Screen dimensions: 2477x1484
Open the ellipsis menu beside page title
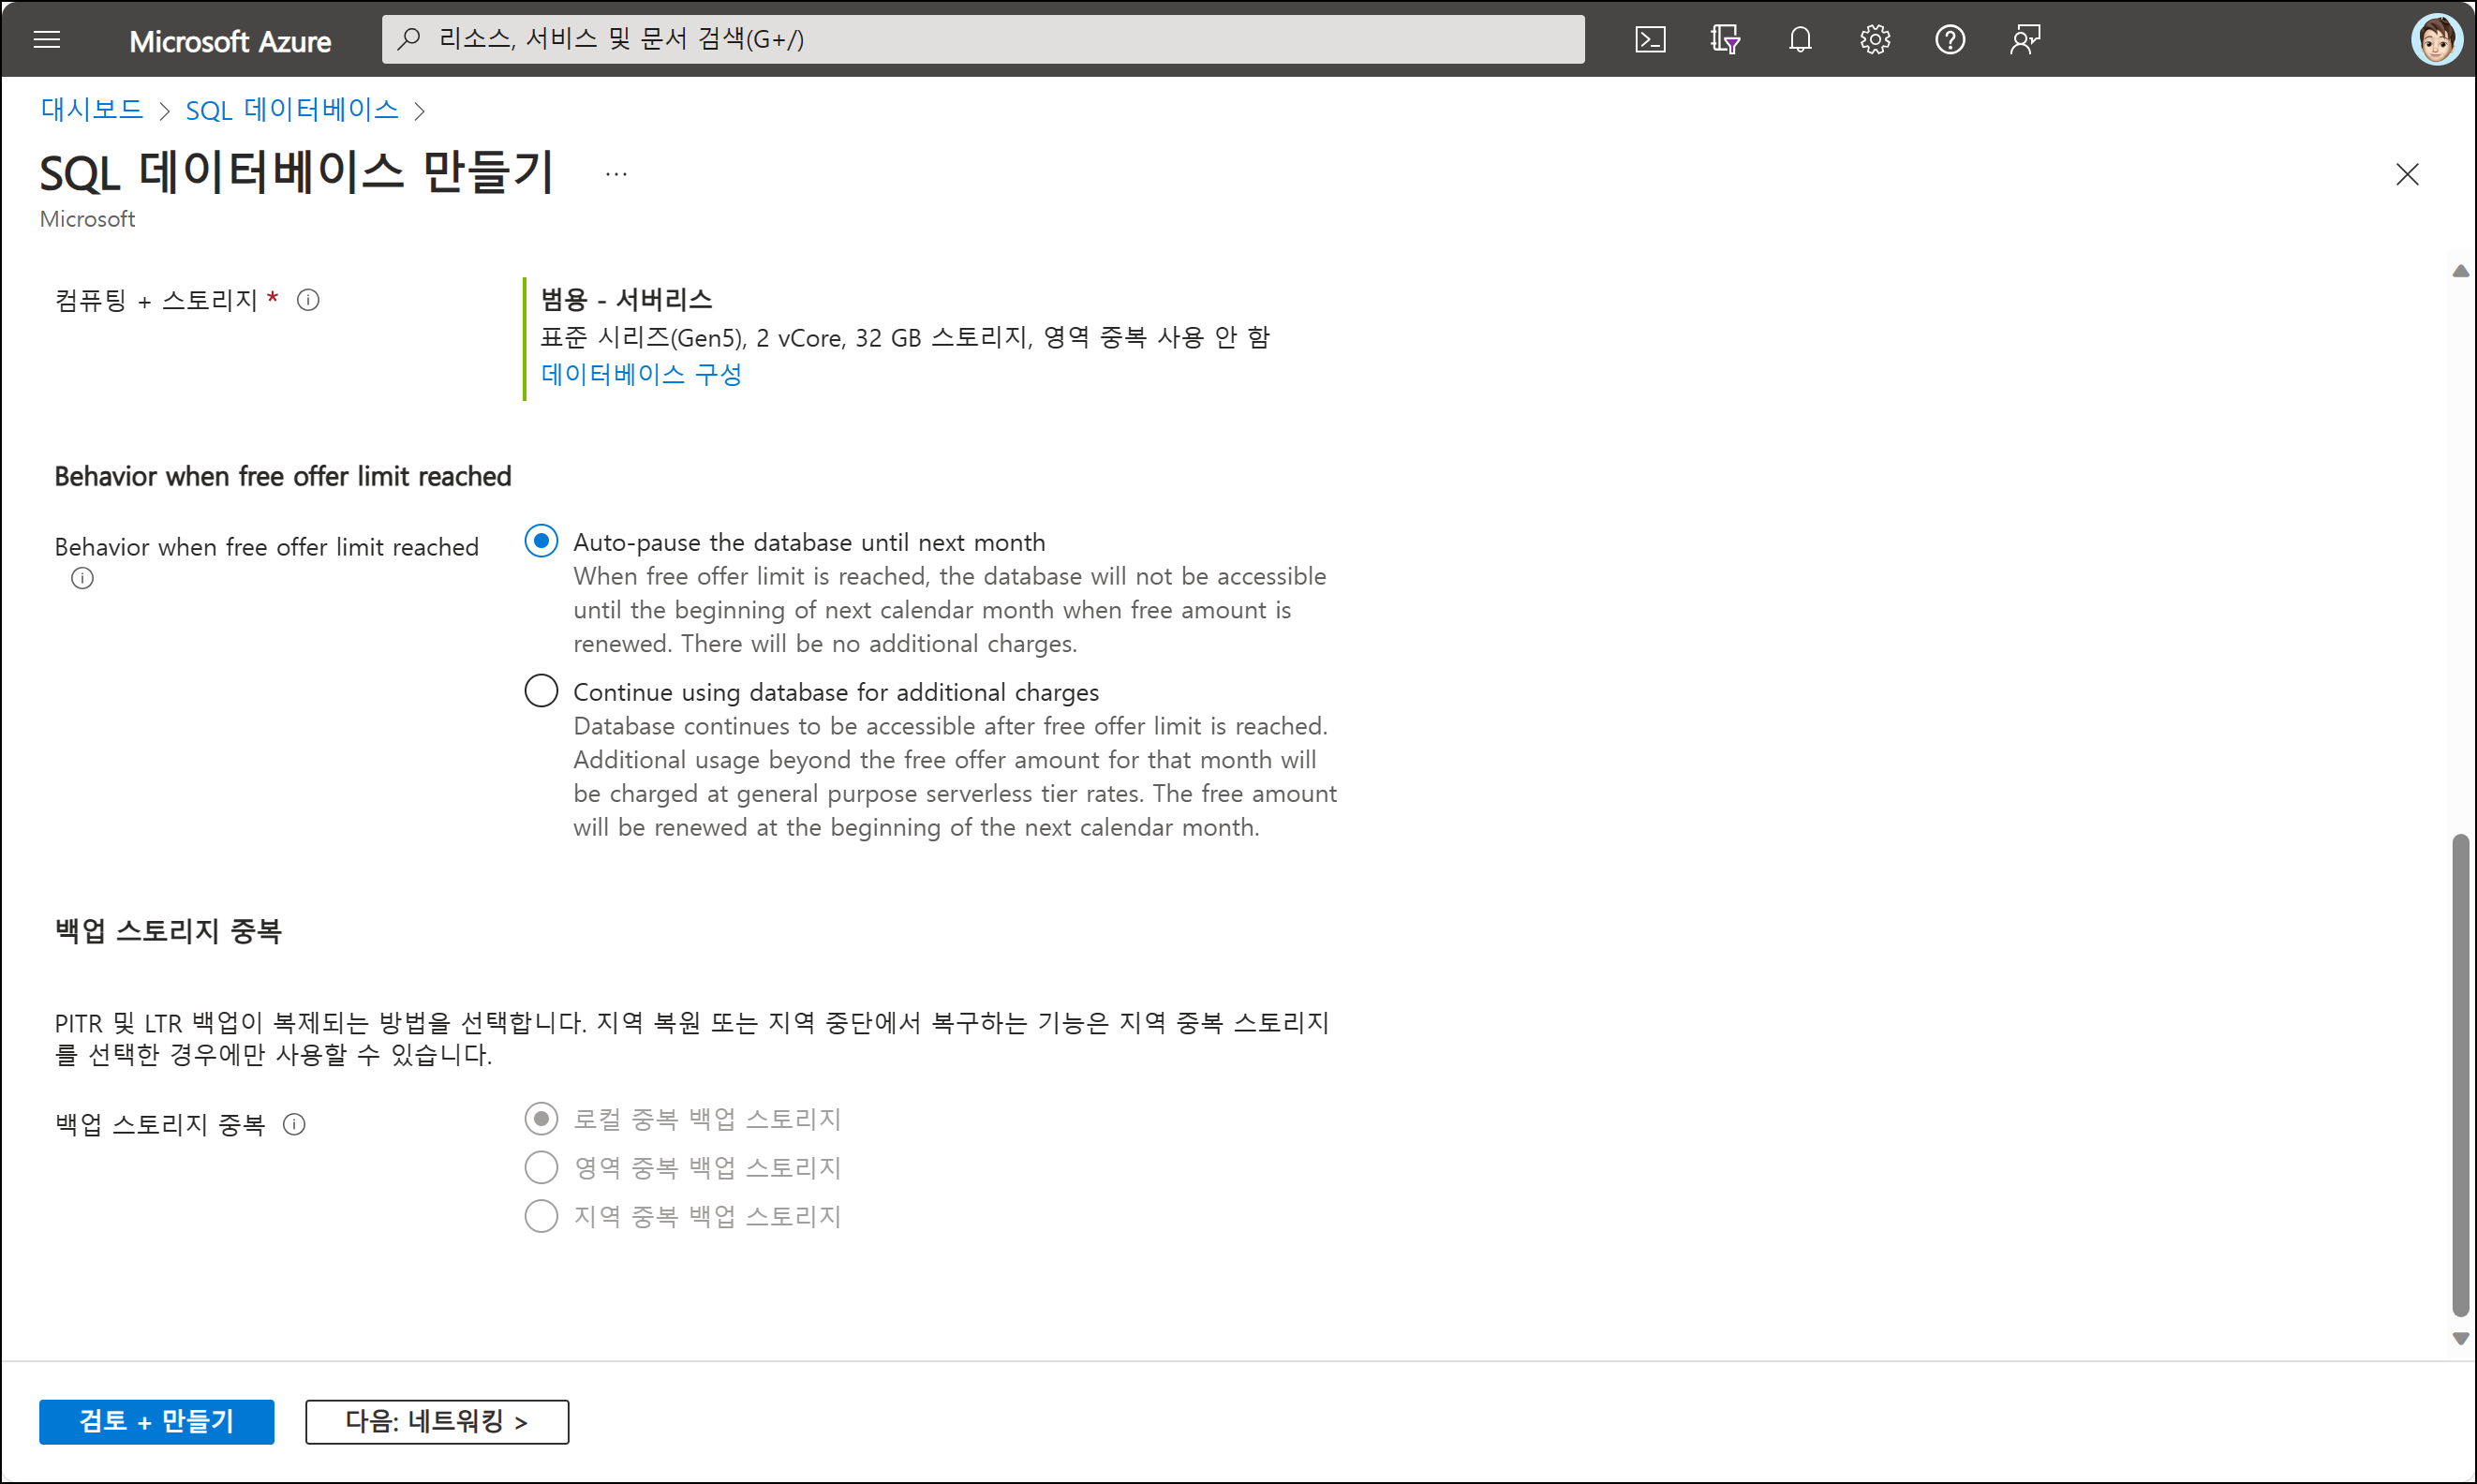click(x=616, y=174)
